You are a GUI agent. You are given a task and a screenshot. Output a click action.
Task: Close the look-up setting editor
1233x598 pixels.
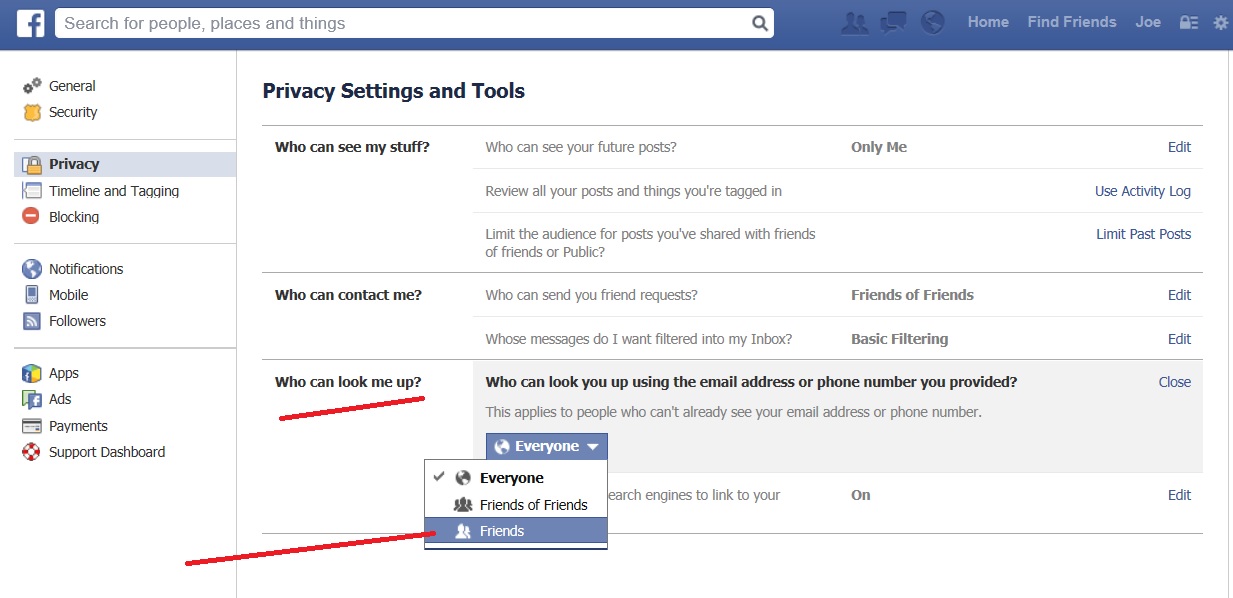1175,382
